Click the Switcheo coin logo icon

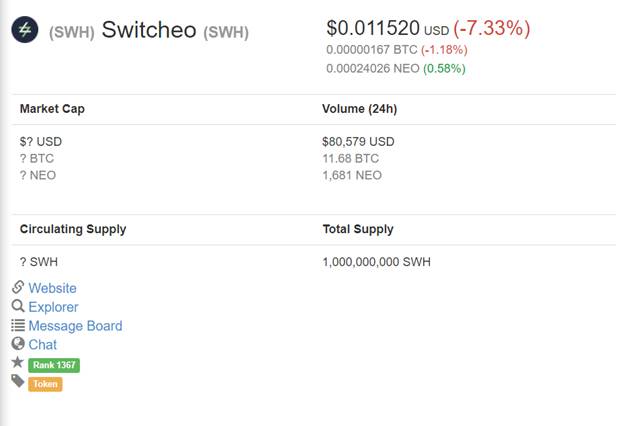tap(25, 30)
